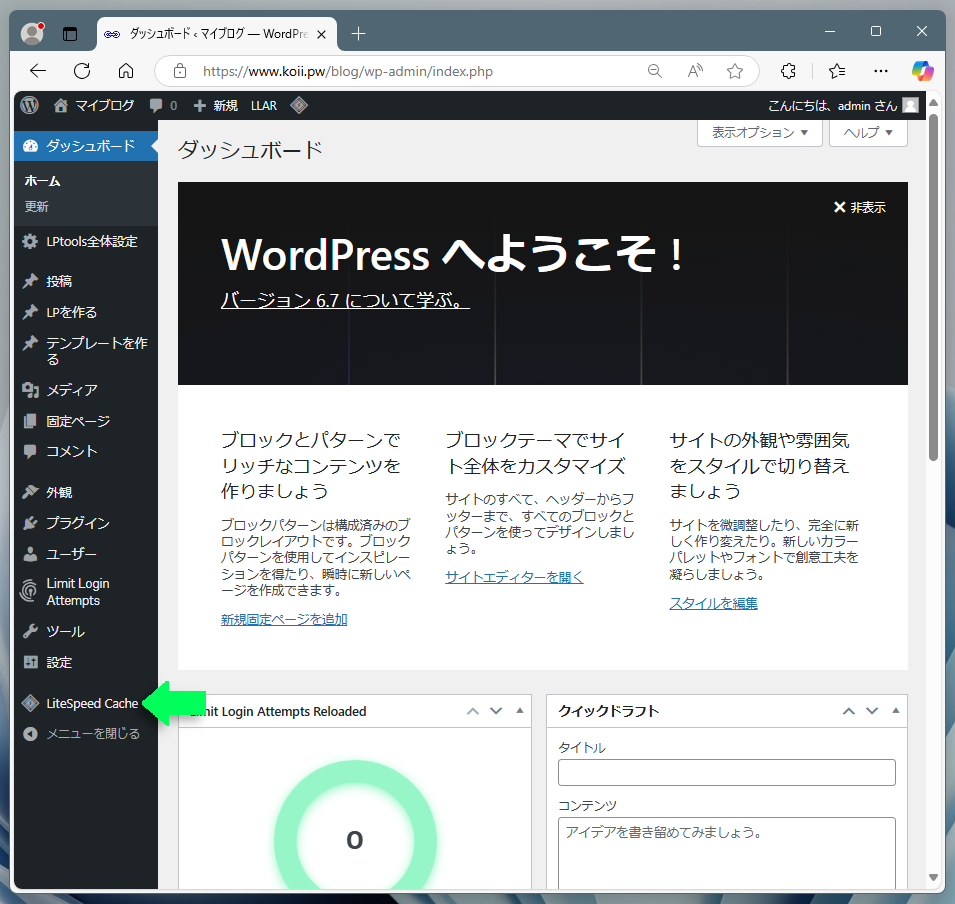Viewport: 955px width, 904px height.
Task: Click the scrollbar down arrow
Action: 933,878
